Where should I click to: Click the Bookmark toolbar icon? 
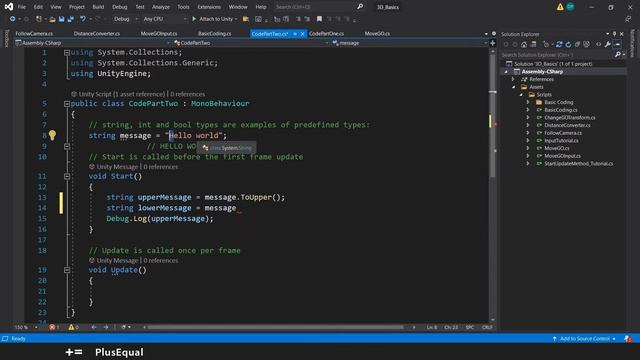pos(319,19)
